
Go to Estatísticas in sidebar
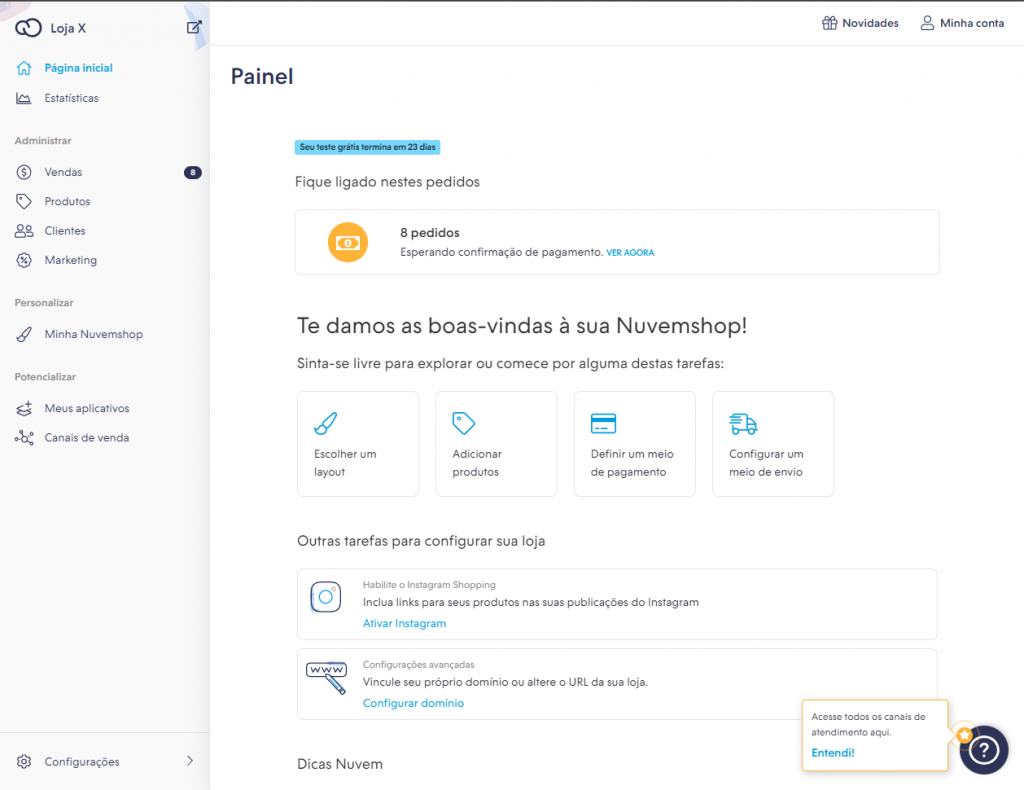(71, 98)
